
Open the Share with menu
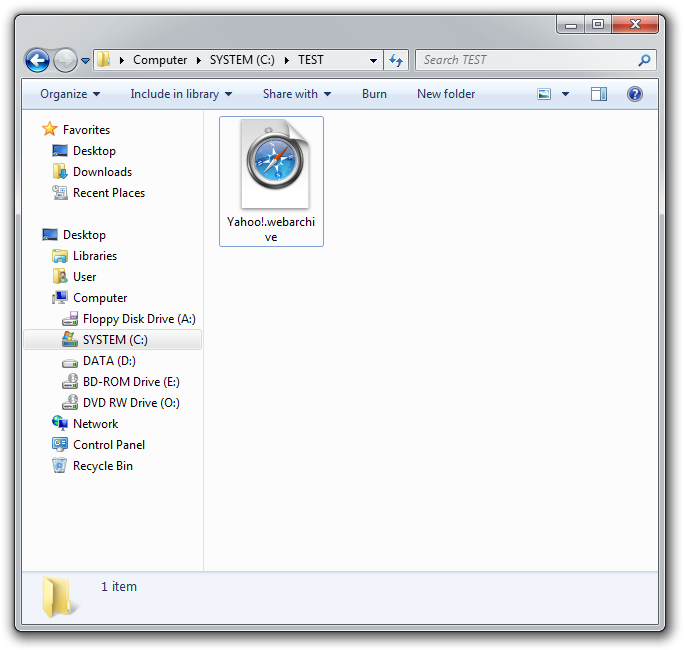[297, 94]
